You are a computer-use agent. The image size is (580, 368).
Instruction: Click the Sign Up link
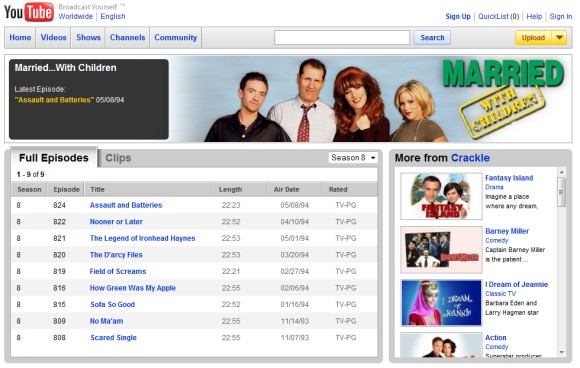coord(458,16)
